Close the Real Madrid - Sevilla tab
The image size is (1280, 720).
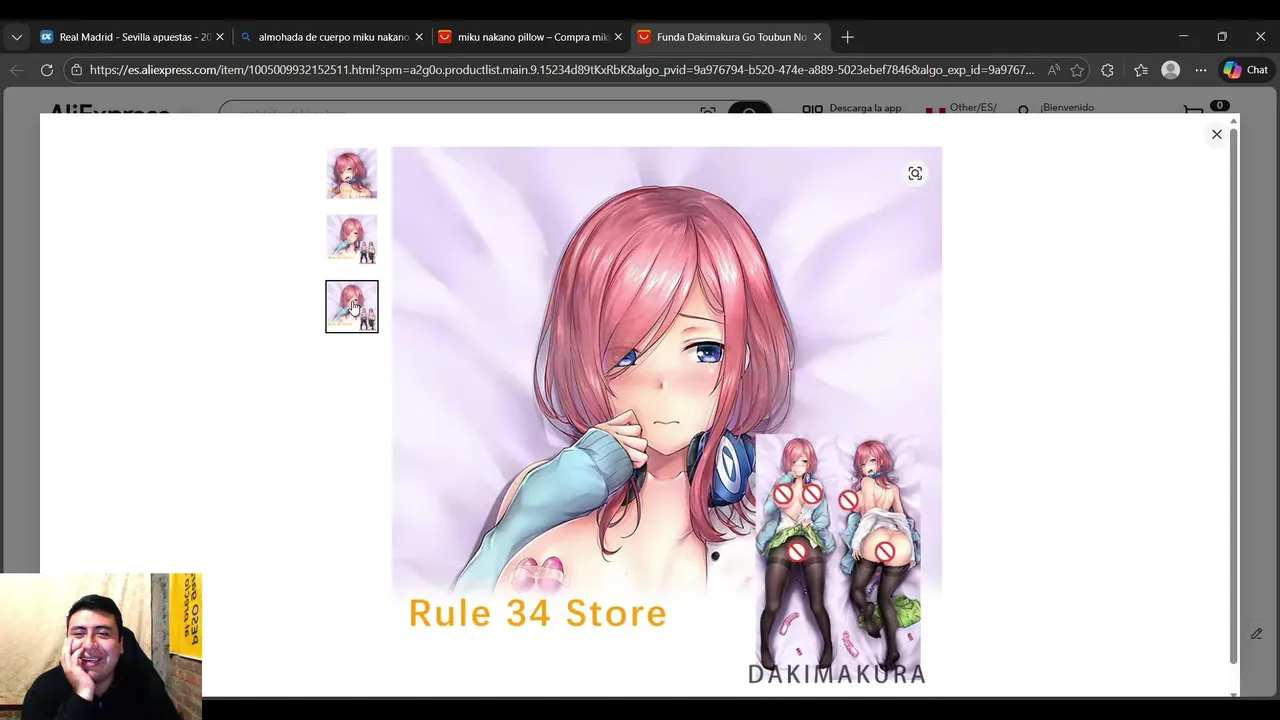[220, 37]
